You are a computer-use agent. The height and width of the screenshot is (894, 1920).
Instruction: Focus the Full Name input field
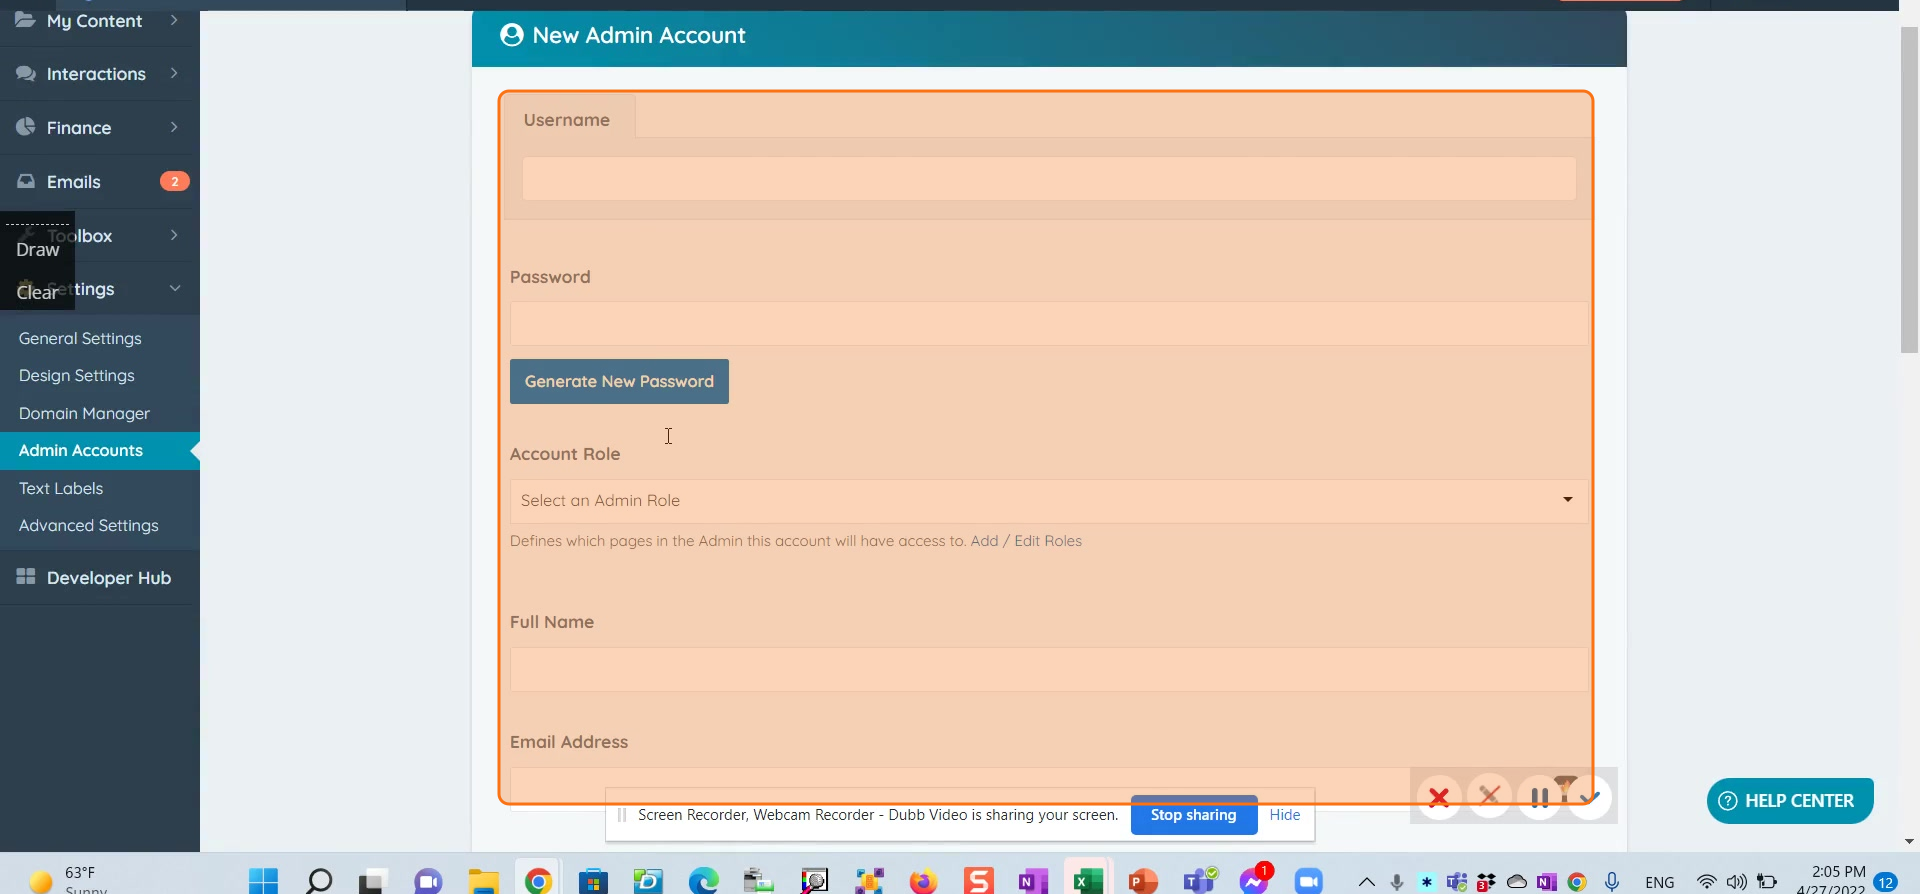1049,669
